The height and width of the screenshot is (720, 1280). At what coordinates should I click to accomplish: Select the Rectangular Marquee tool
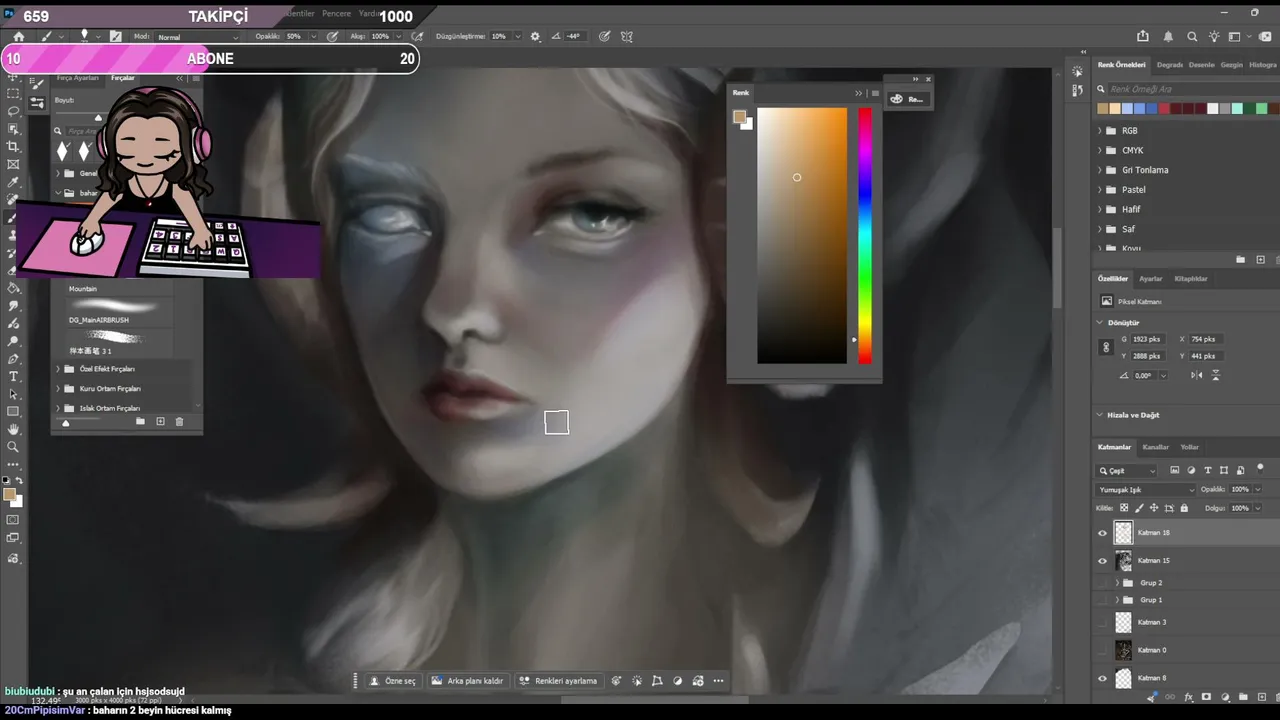[x=13, y=93]
